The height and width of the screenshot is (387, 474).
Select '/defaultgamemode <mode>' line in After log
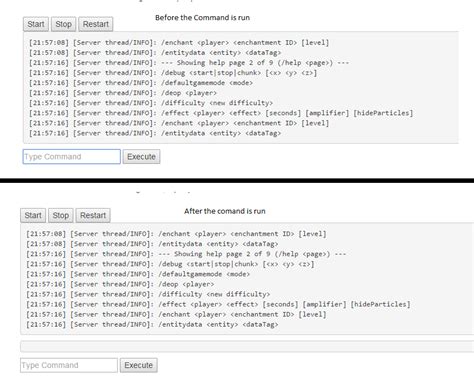[138, 274]
